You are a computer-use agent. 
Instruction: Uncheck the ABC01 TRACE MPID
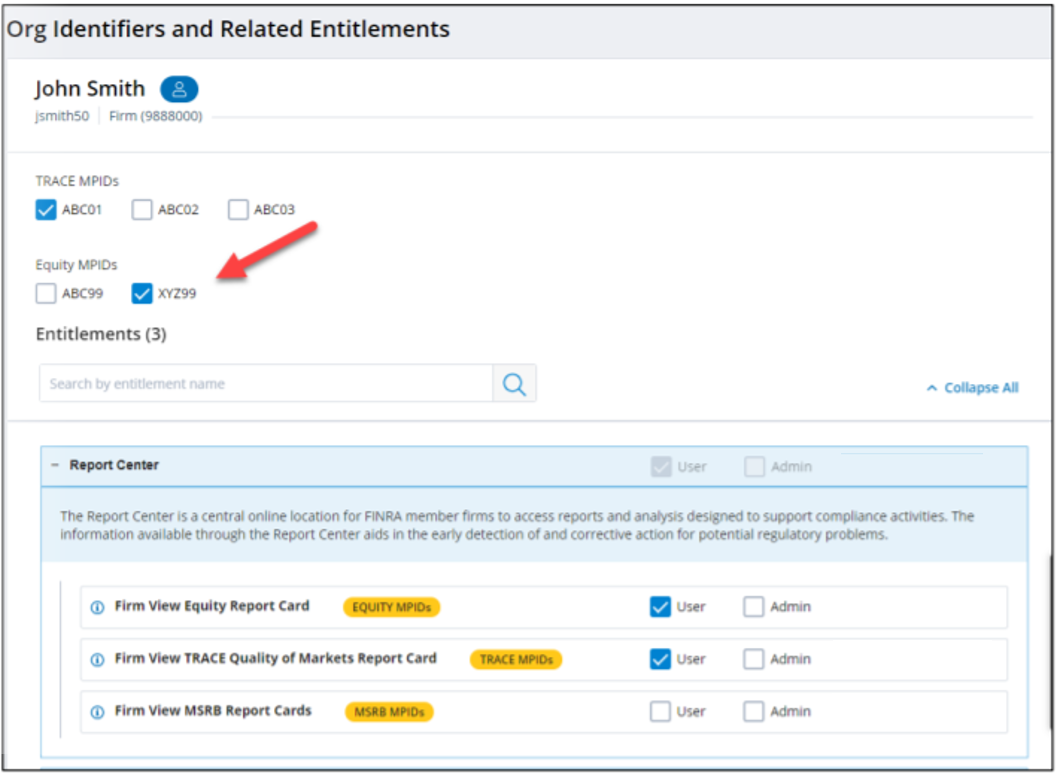[45, 210]
